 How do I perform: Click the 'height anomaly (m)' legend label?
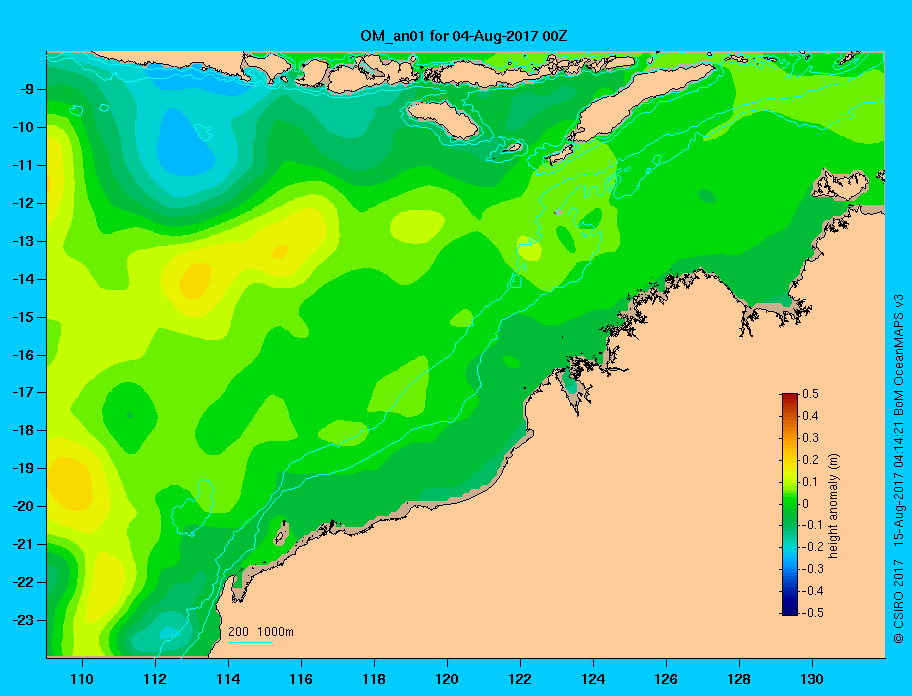pos(833,506)
